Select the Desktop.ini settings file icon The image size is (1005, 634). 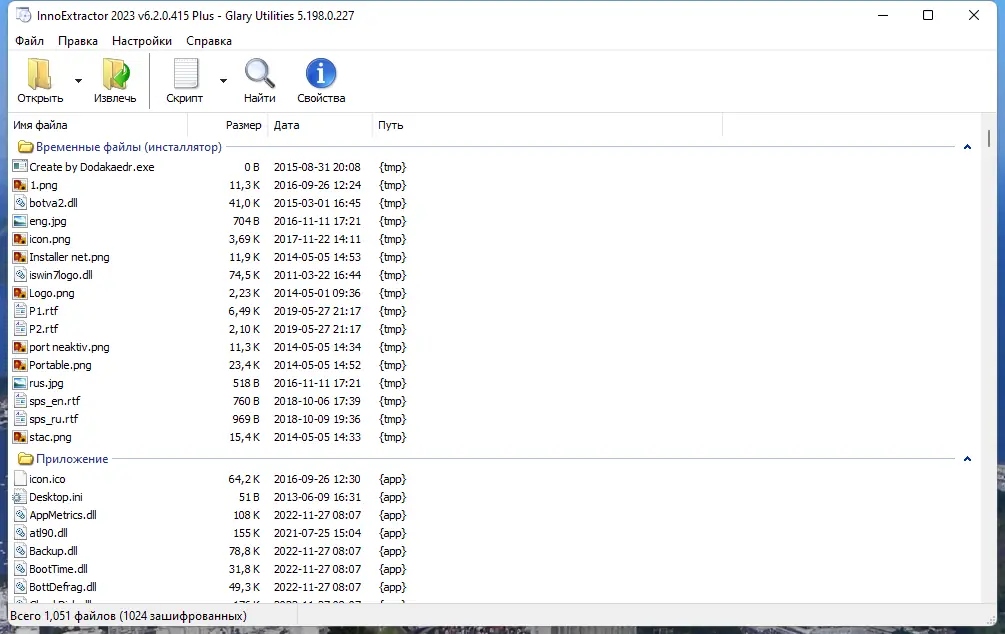20,497
